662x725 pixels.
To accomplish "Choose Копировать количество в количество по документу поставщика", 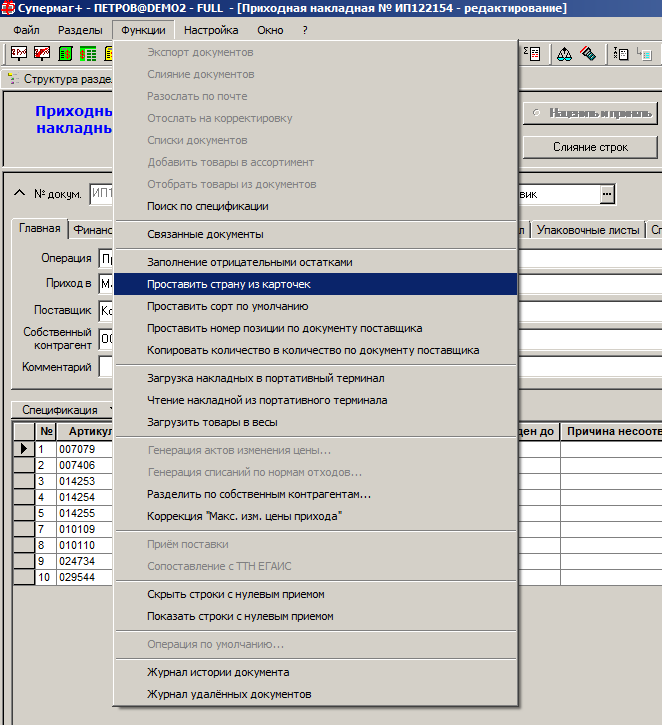I will (315, 350).
